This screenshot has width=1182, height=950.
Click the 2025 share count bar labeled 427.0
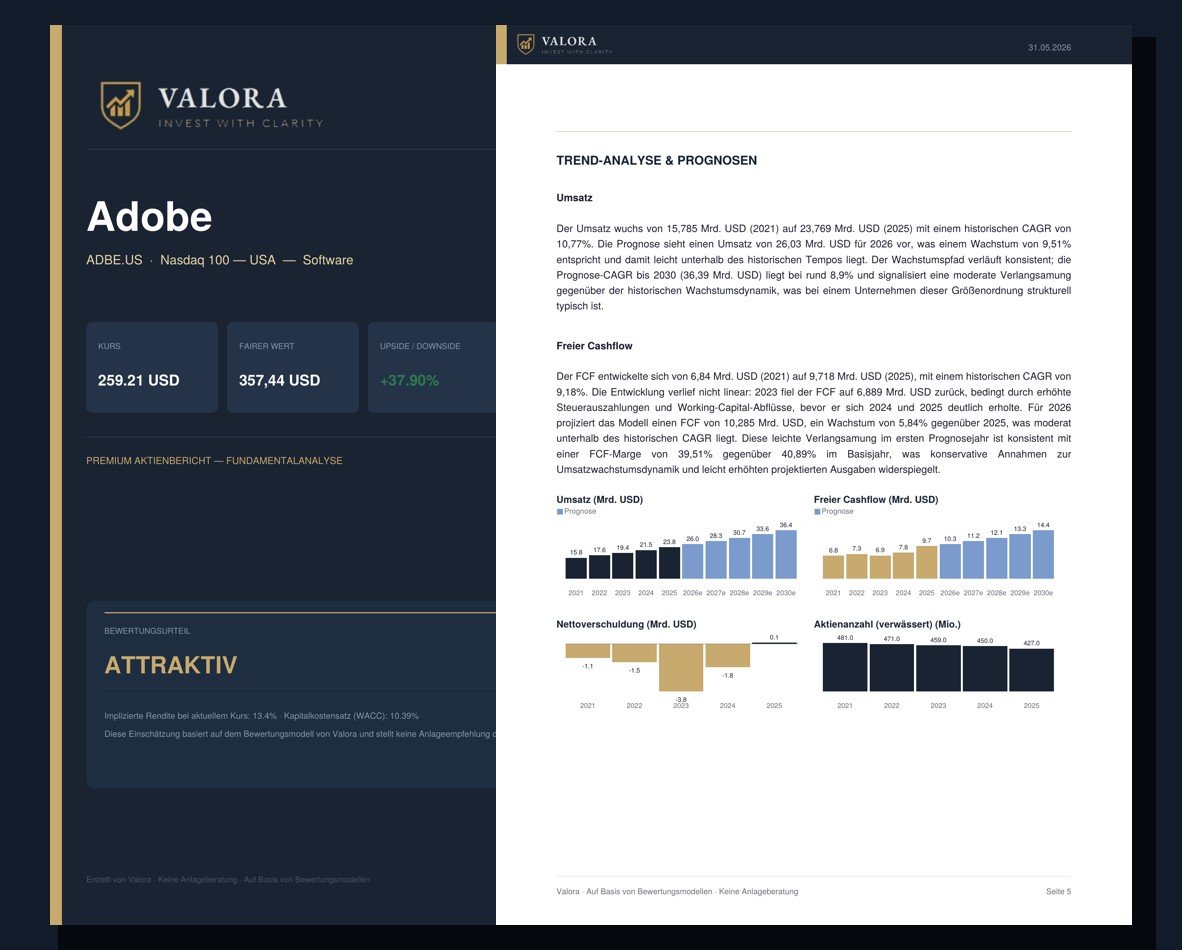pos(1032,670)
